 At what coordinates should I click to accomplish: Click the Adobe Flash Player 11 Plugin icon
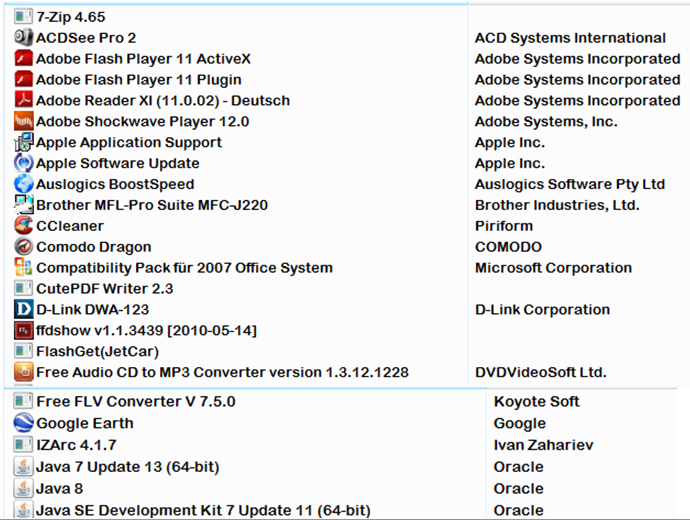click(23, 79)
